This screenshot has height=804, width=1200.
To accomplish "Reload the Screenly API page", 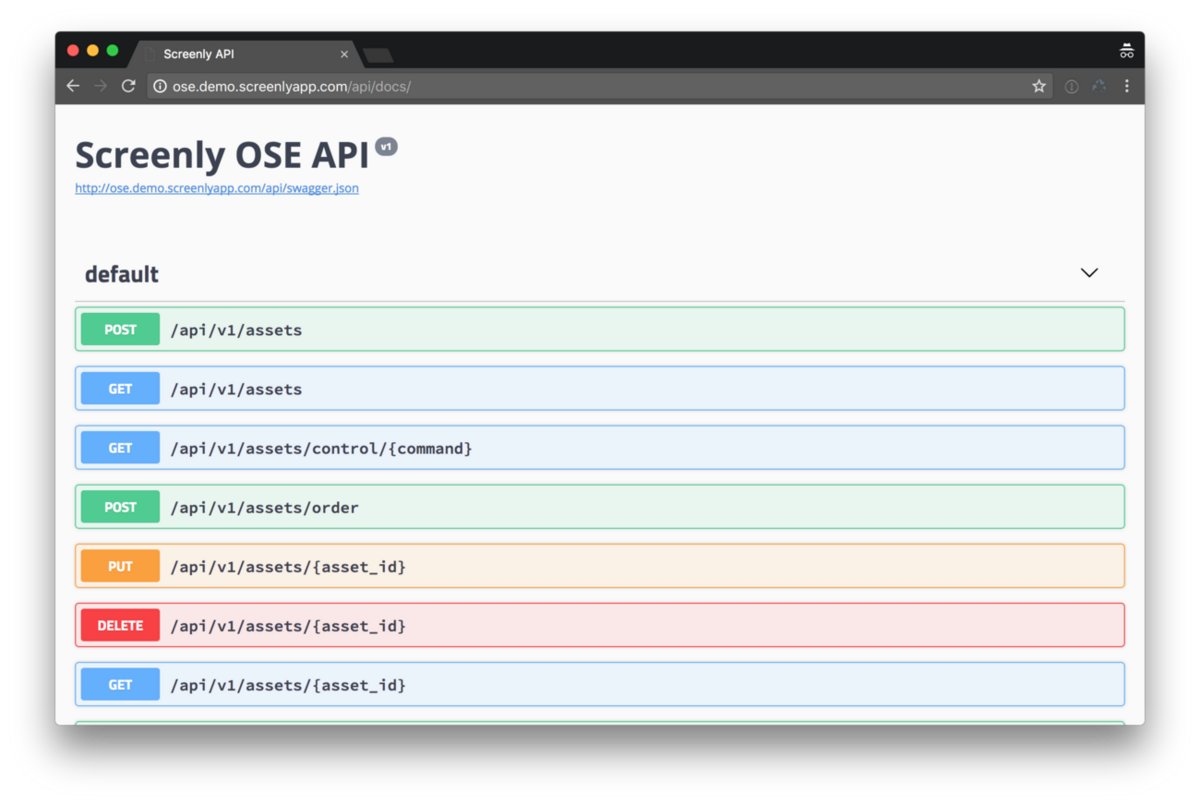I will 128,86.
